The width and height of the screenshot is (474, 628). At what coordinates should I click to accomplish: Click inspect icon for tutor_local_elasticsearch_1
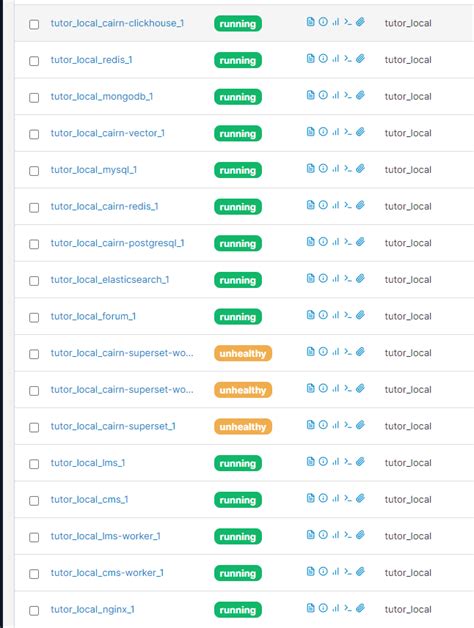[323, 279]
